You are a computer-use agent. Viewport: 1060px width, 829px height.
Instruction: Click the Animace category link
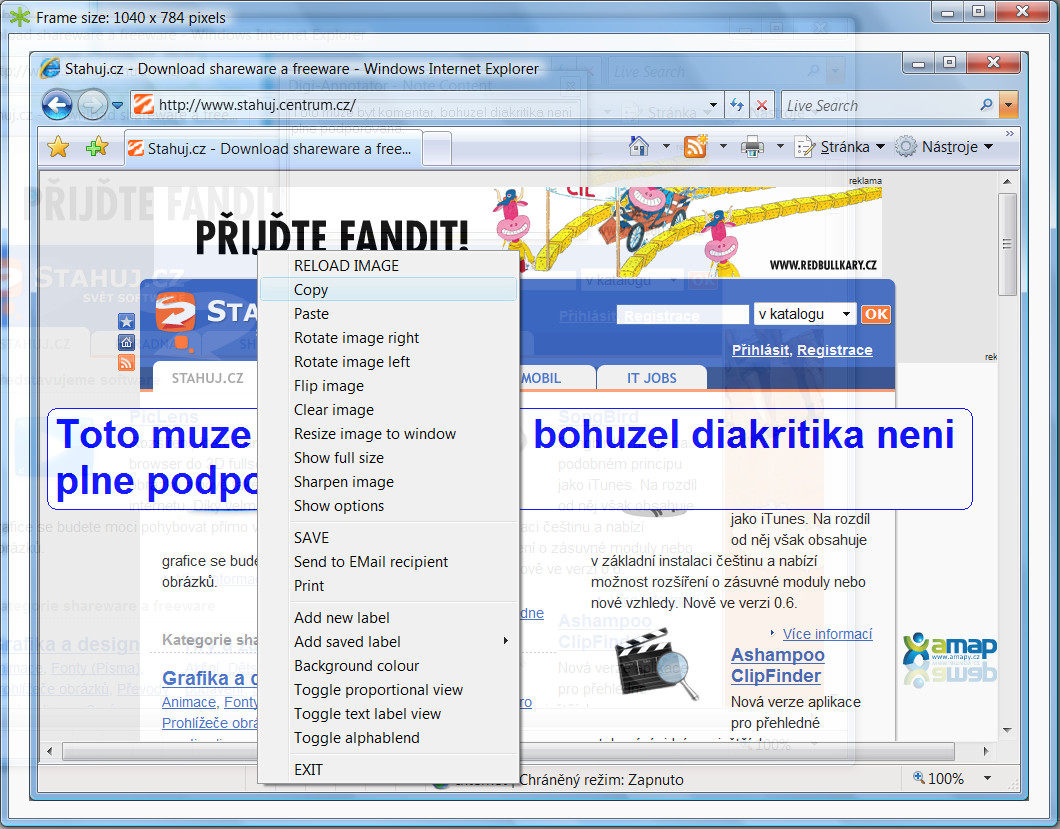(x=189, y=702)
